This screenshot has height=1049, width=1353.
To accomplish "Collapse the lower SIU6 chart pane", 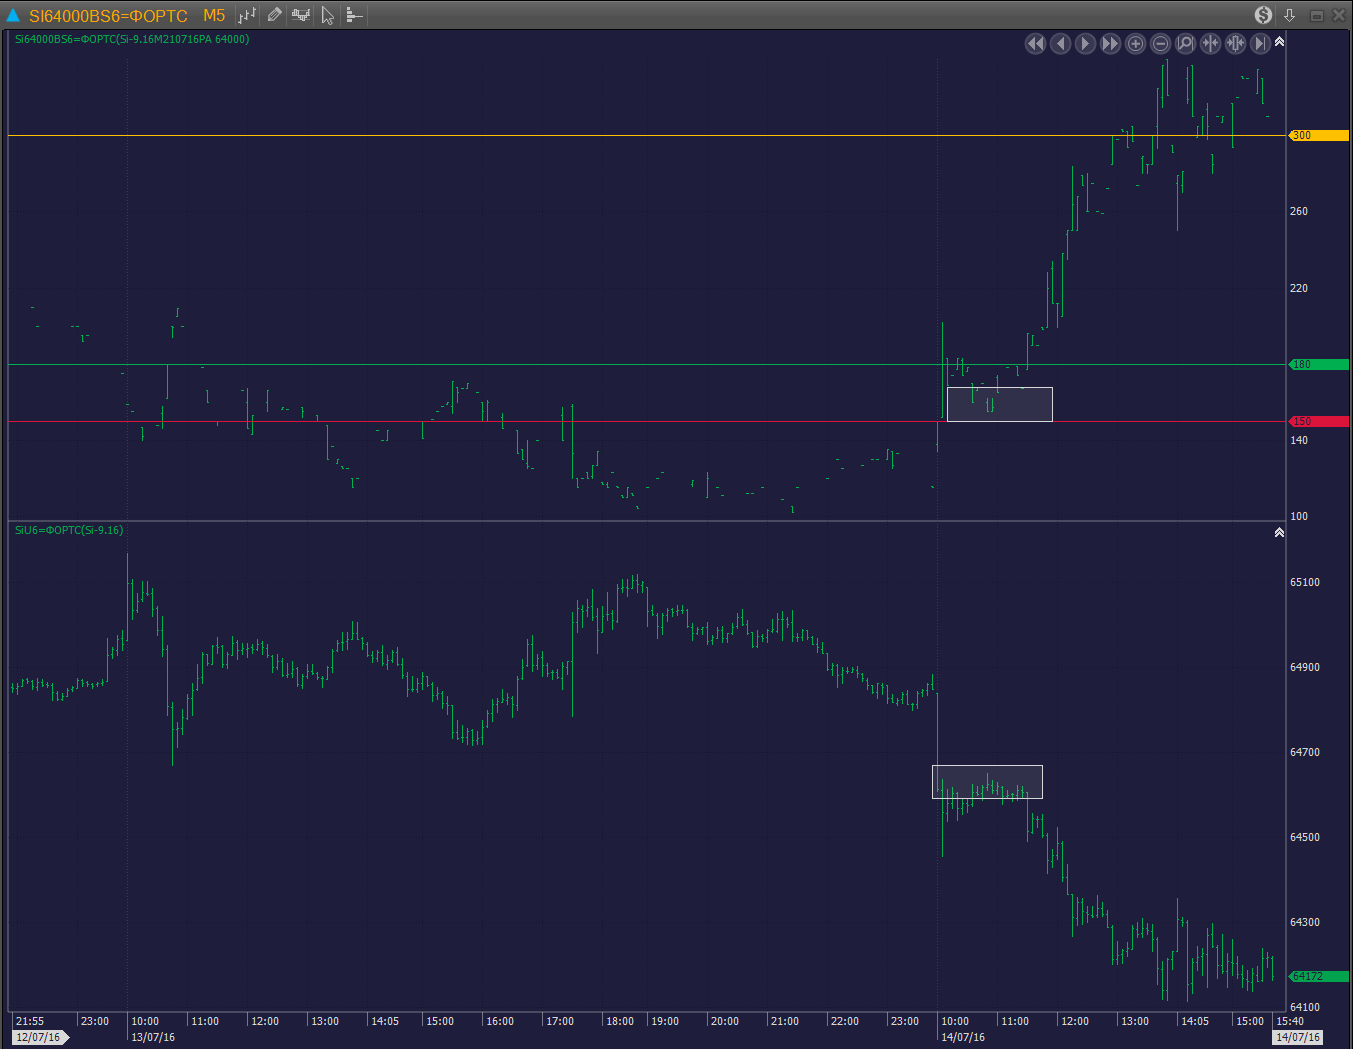I will (x=1279, y=533).
